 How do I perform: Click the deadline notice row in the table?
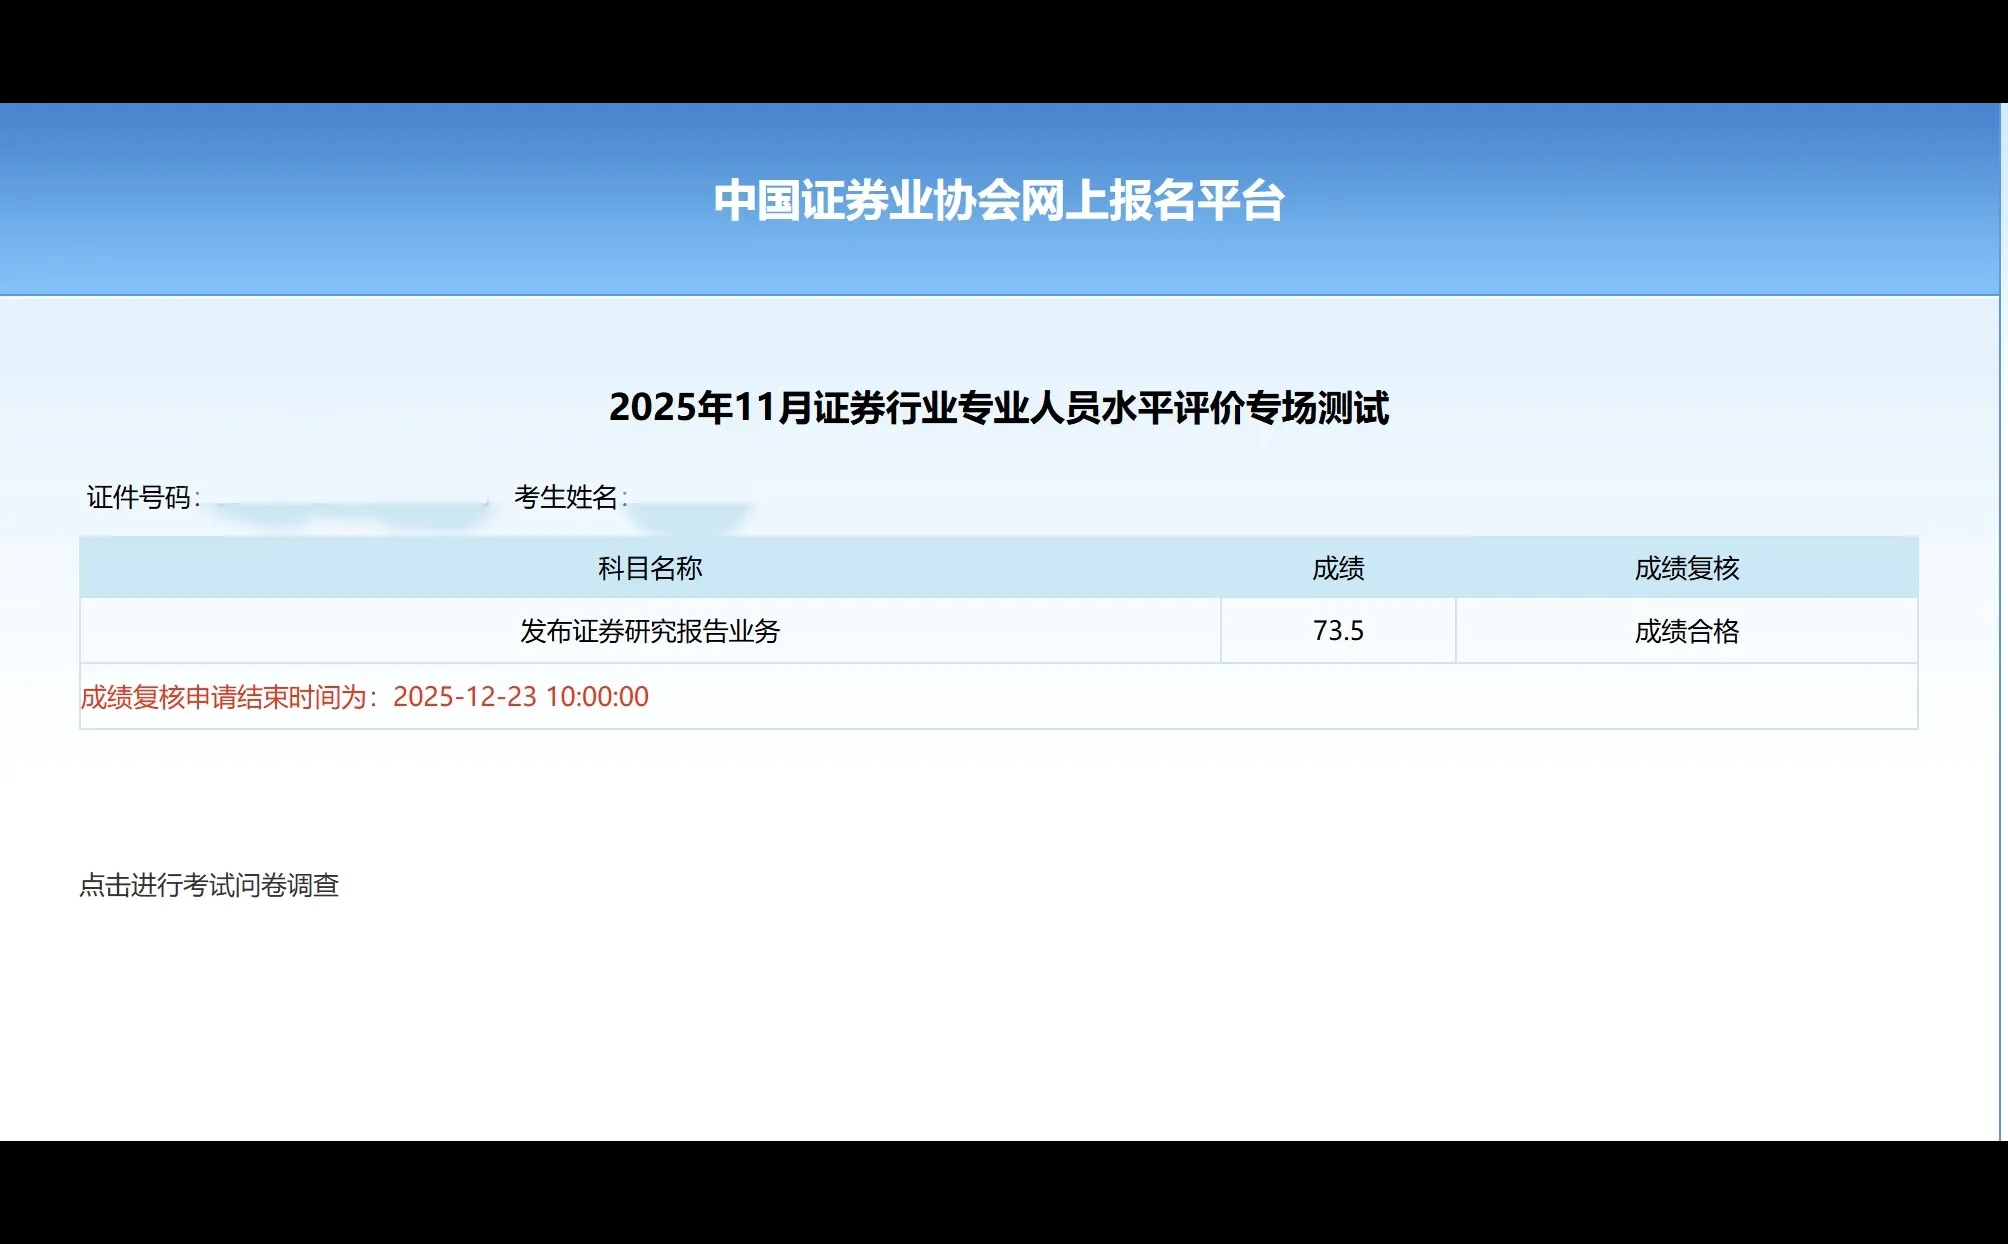[x=1000, y=696]
